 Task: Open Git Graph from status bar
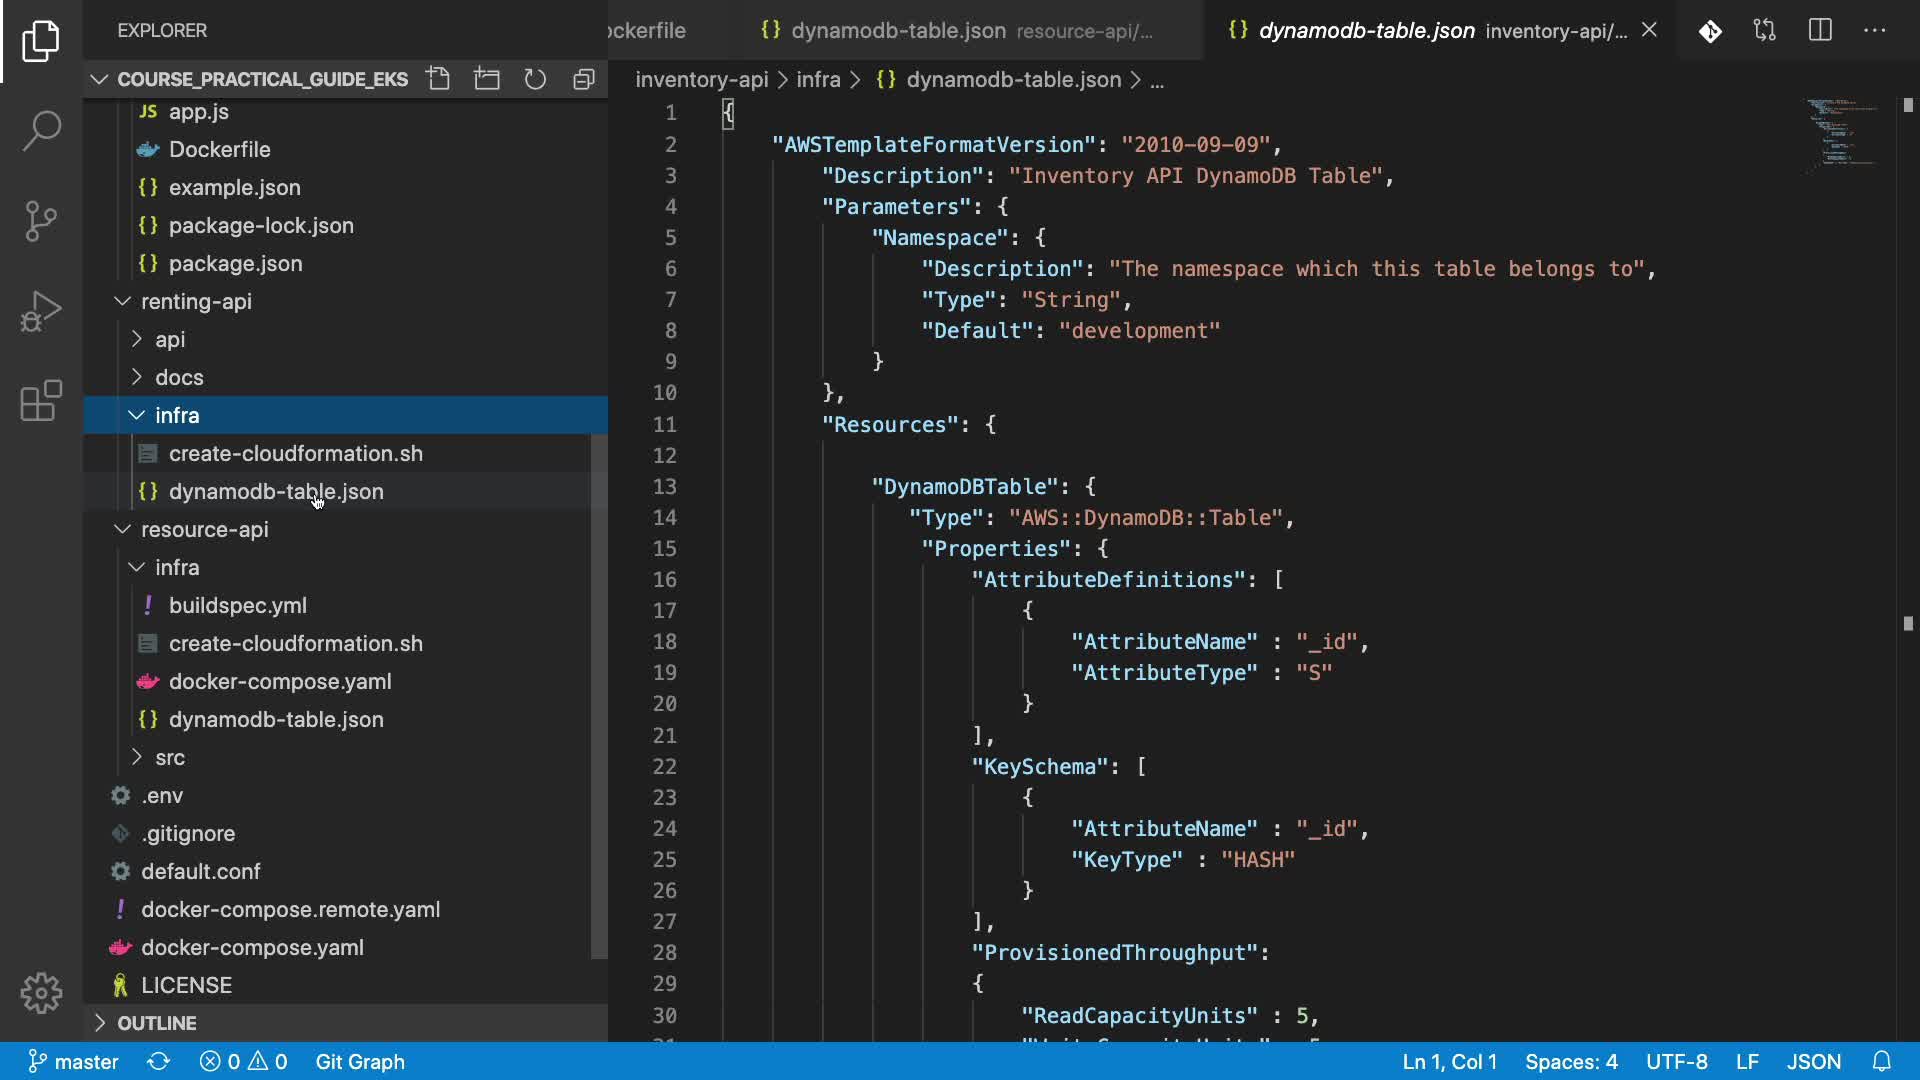pyautogui.click(x=360, y=1061)
